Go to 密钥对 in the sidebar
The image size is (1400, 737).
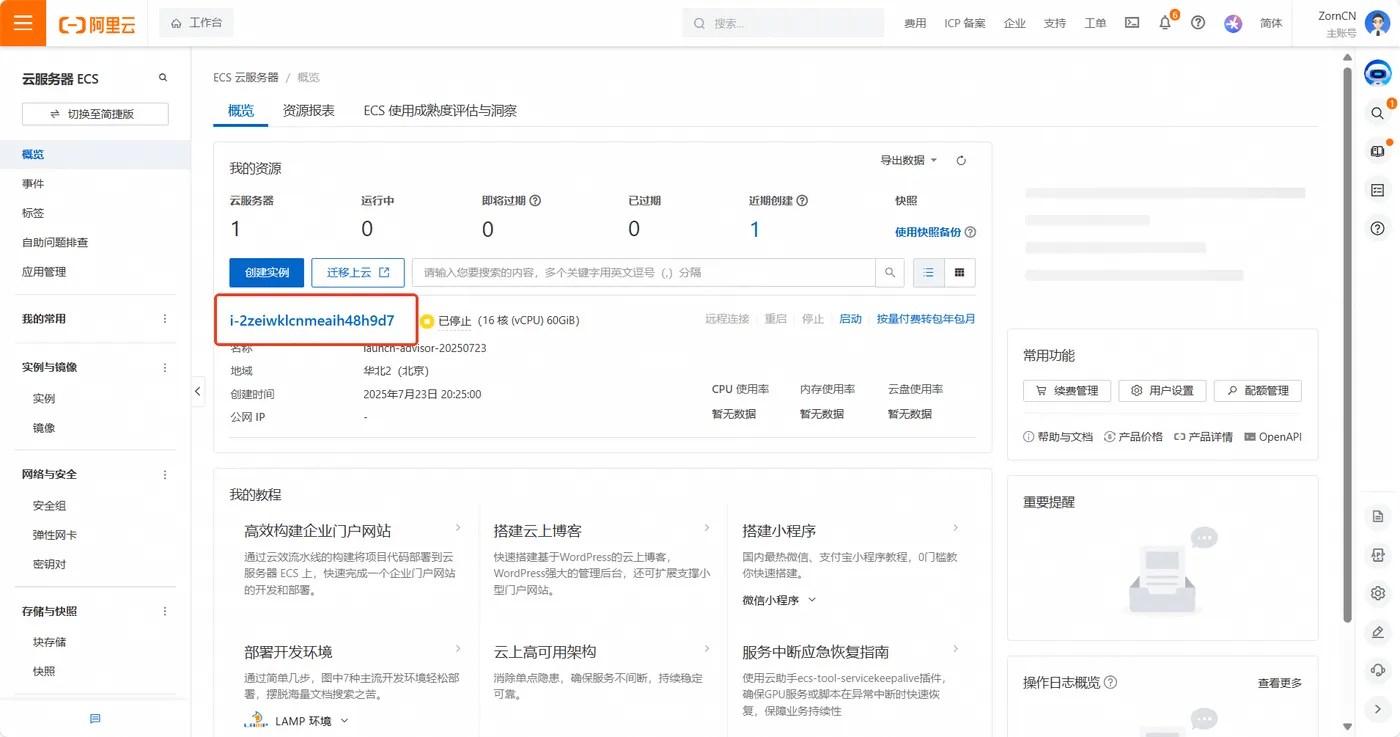point(49,564)
